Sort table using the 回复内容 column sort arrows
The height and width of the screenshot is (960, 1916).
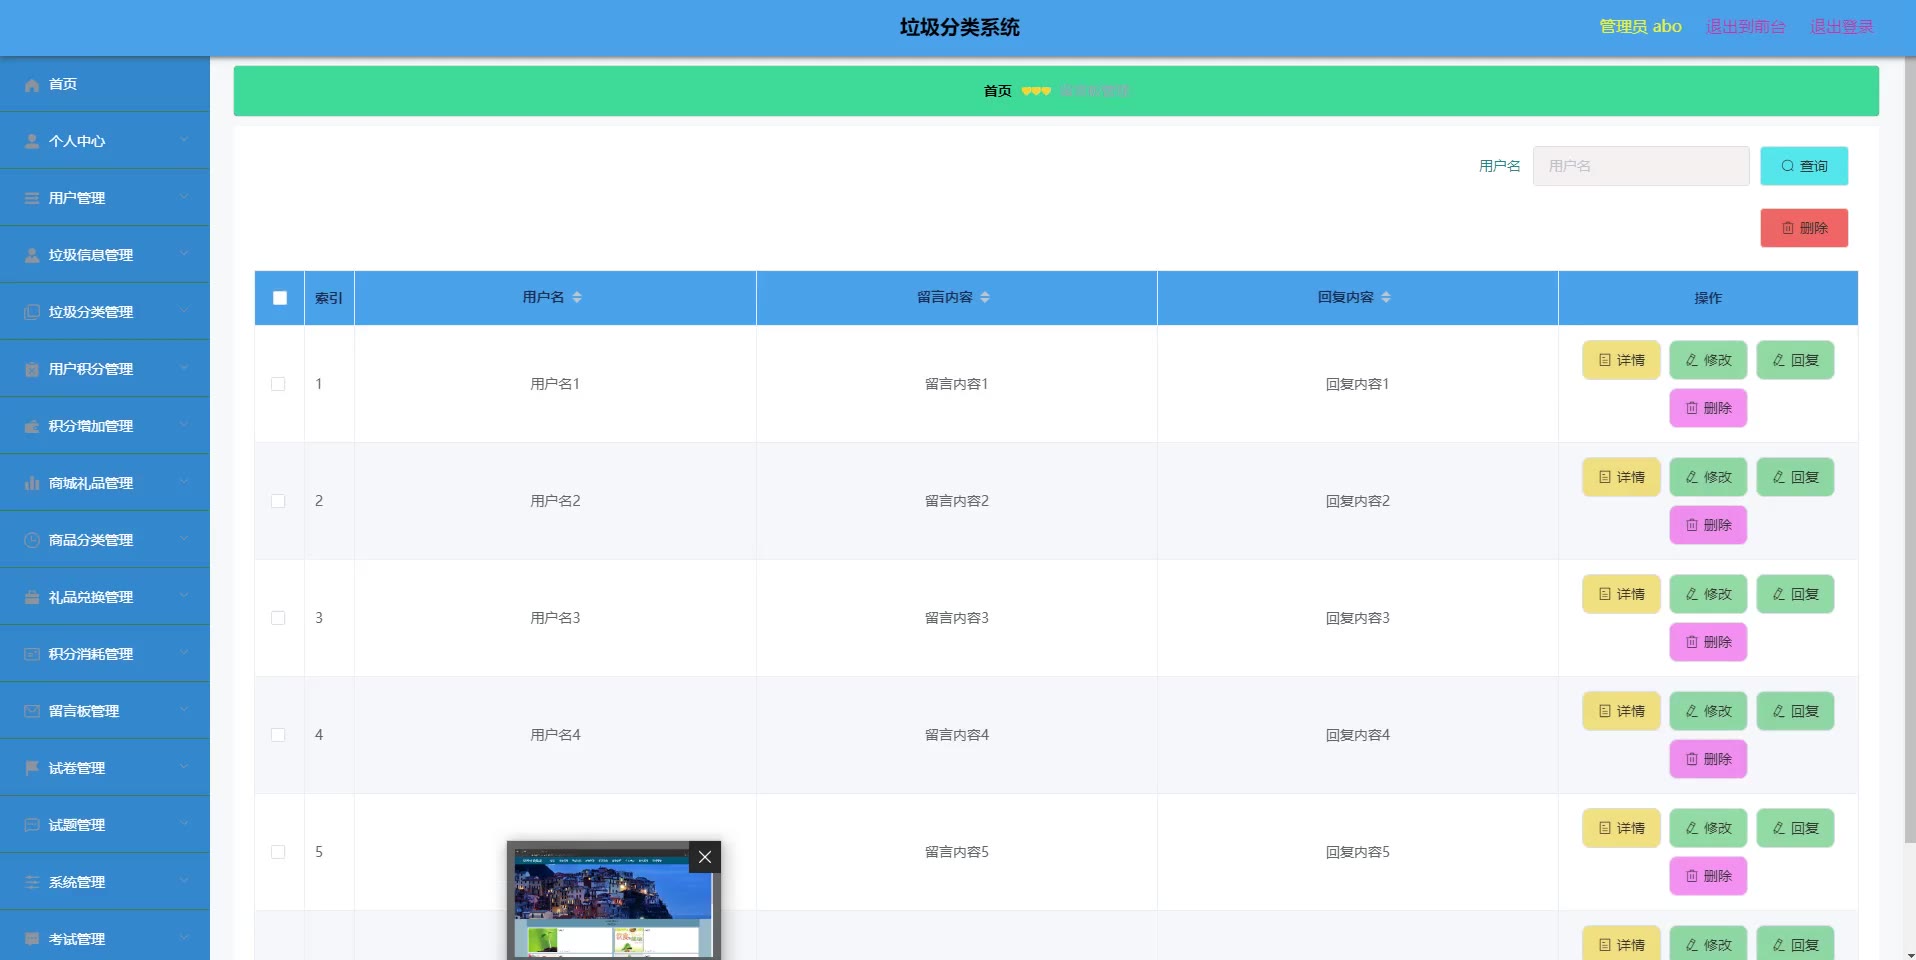pyautogui.click(x=1386, y=297)
